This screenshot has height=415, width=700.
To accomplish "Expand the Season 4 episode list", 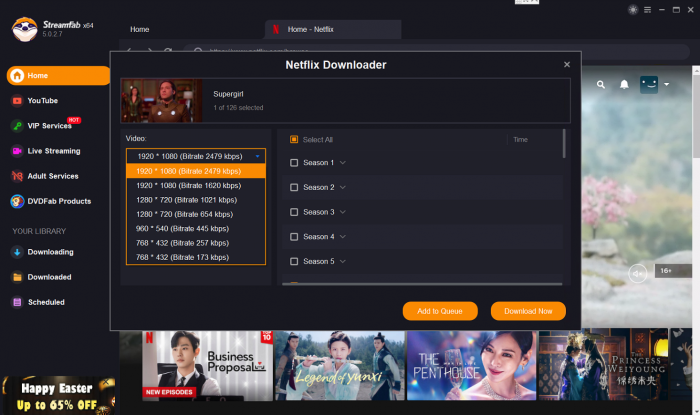I will [342, 237].
